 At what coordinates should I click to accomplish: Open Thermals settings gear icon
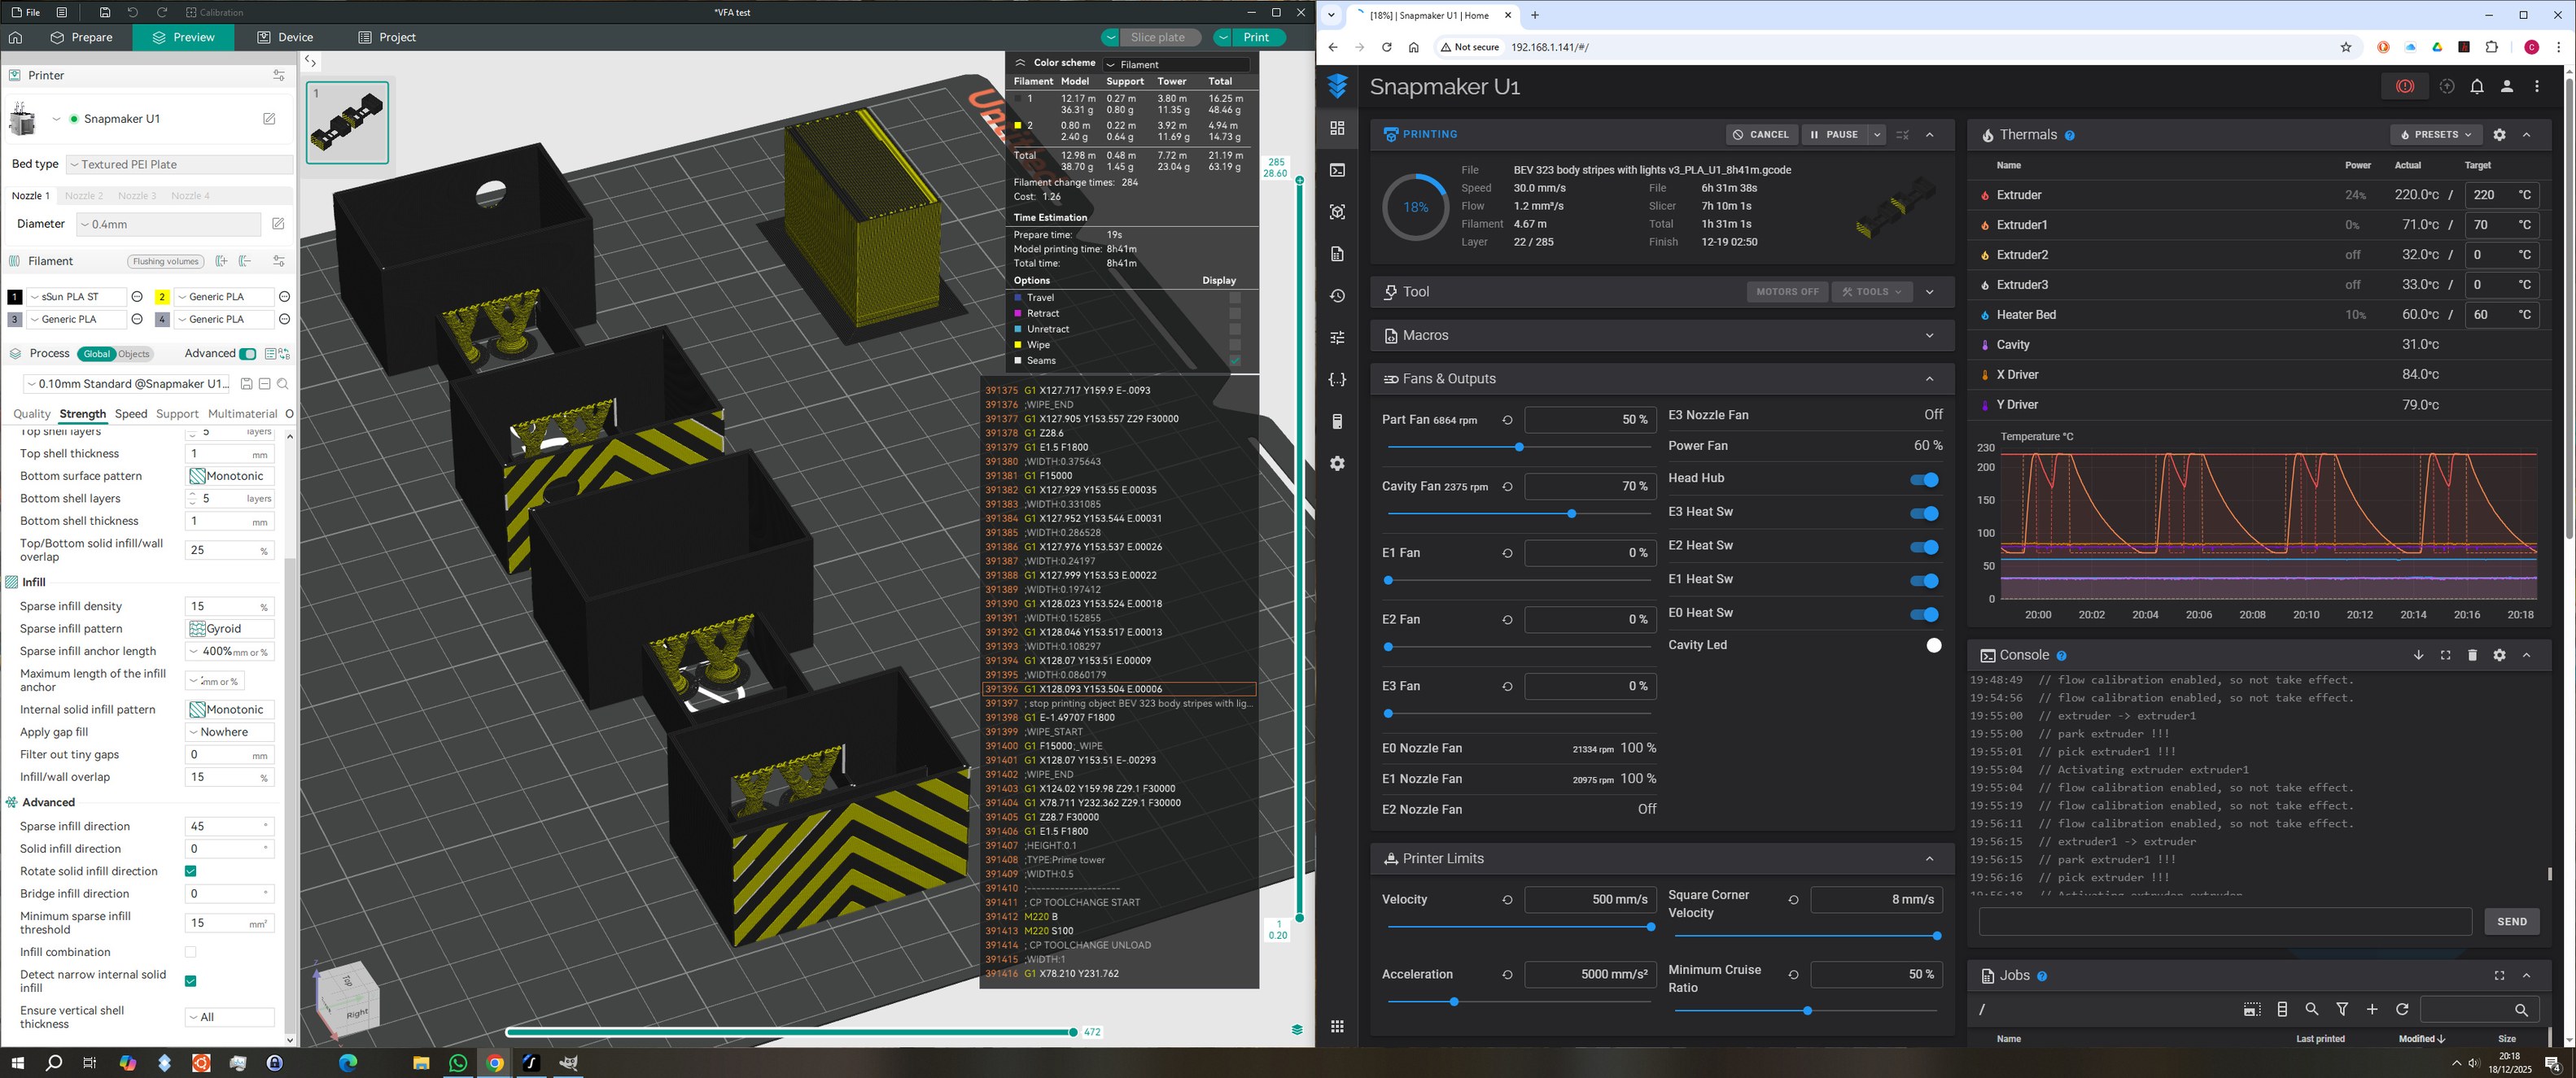(x=2499, y=135)
